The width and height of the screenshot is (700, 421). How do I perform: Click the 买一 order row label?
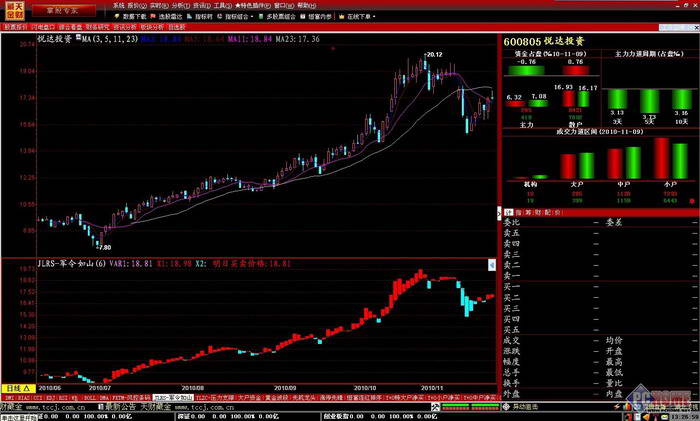pyautogui.click(x=512, y=287)
